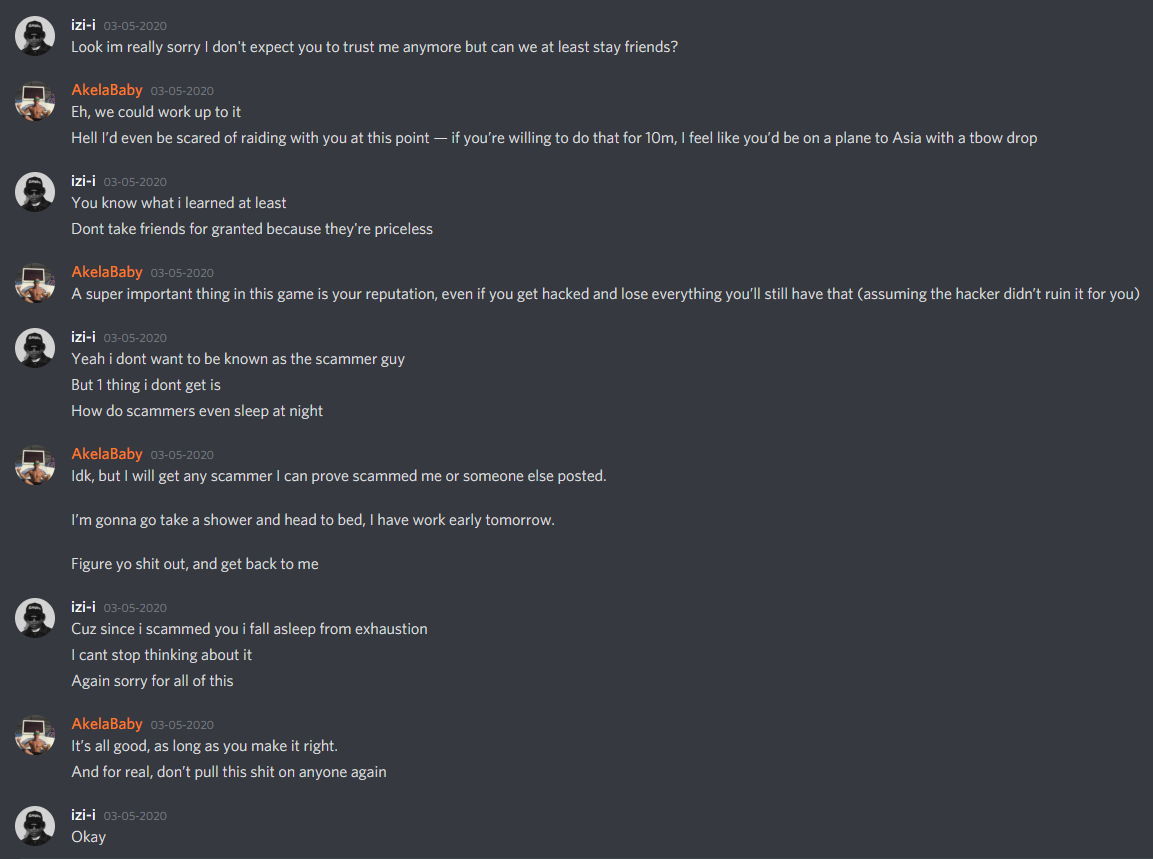The height and width of the screenshot is (859, 1153).
Task: Open AkelaBaby username above "Eh, we could work"
Action: coord(107,90)
